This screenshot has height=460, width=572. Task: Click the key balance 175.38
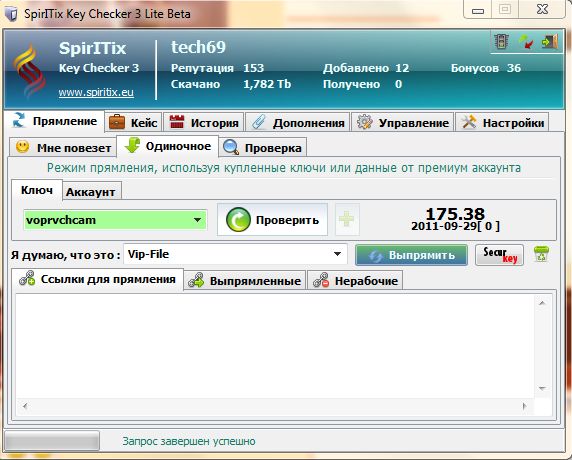(455, 213)
